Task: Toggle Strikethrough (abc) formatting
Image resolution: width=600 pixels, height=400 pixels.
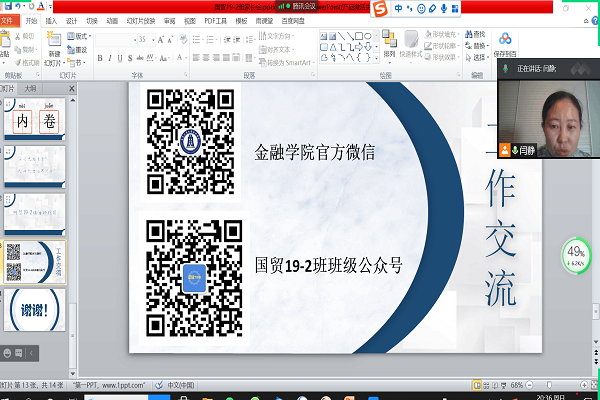Action: click(x=140, y=58)
